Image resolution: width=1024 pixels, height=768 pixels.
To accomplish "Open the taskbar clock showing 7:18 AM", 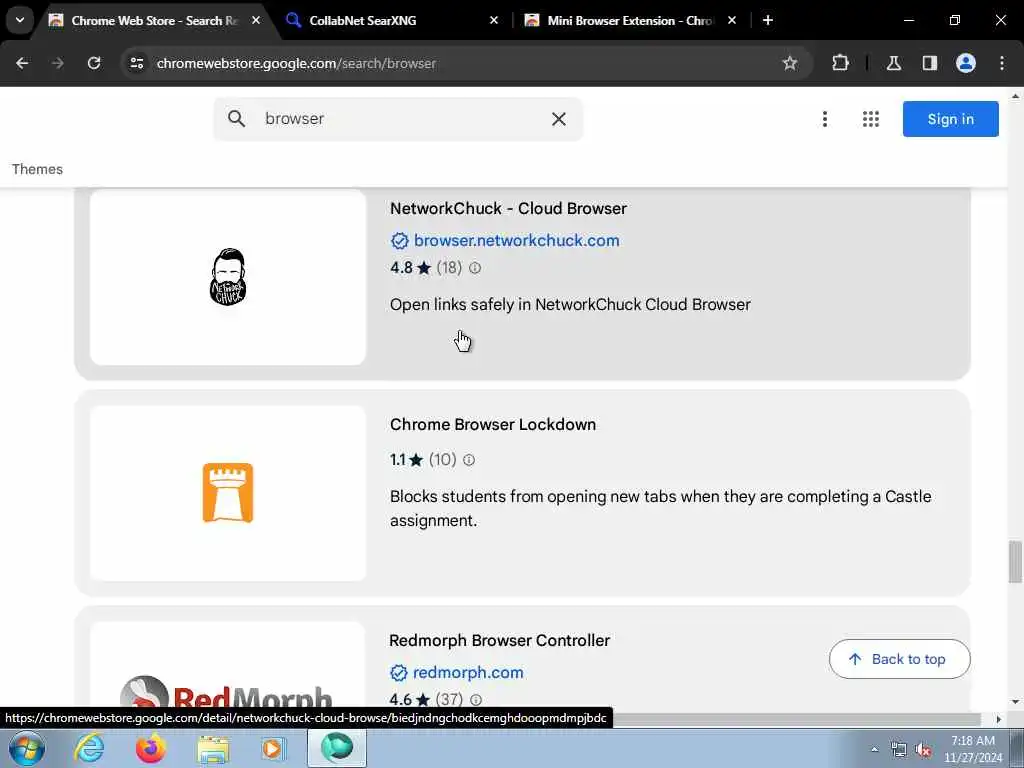I will click(973, 749).
